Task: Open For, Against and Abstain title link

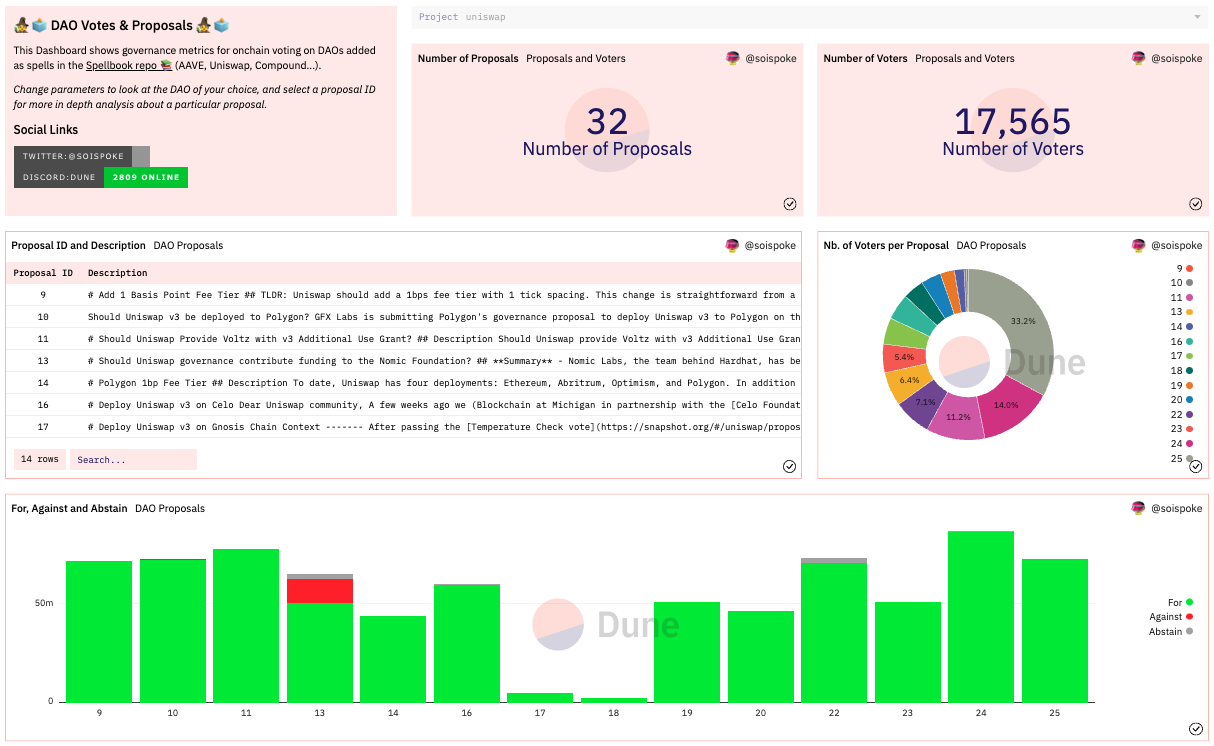Action: pyautogui.click(x=70, y=508)
